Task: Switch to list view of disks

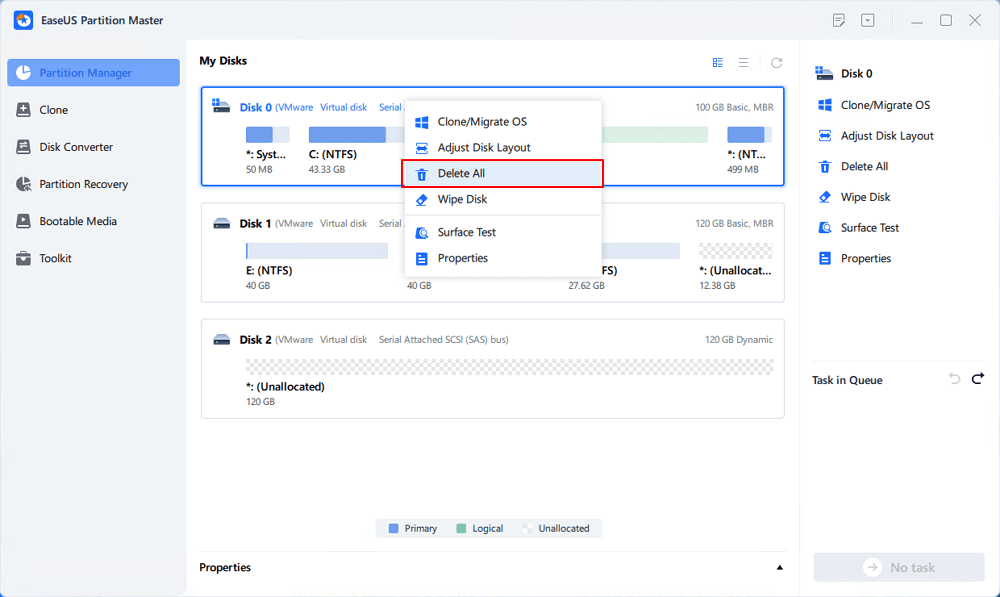Action: click(x=744, y=63)
